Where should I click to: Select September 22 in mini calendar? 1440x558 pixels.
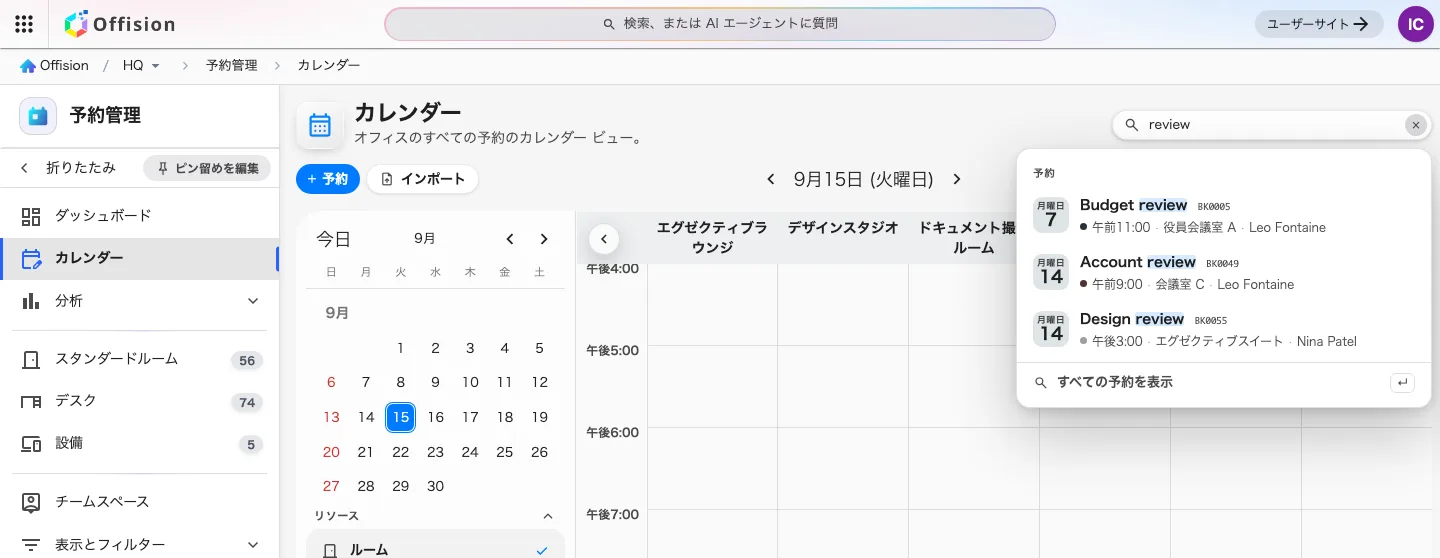400,452
